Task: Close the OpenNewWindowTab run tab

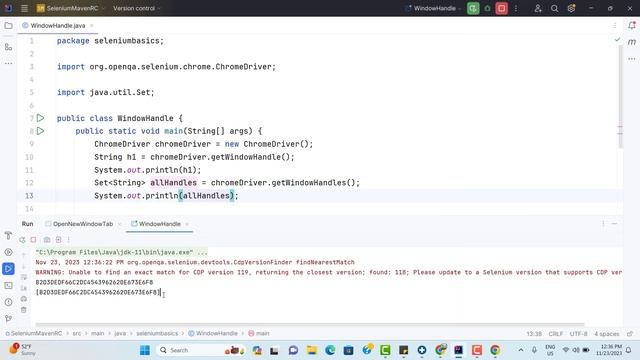Action: coord(120,224)
